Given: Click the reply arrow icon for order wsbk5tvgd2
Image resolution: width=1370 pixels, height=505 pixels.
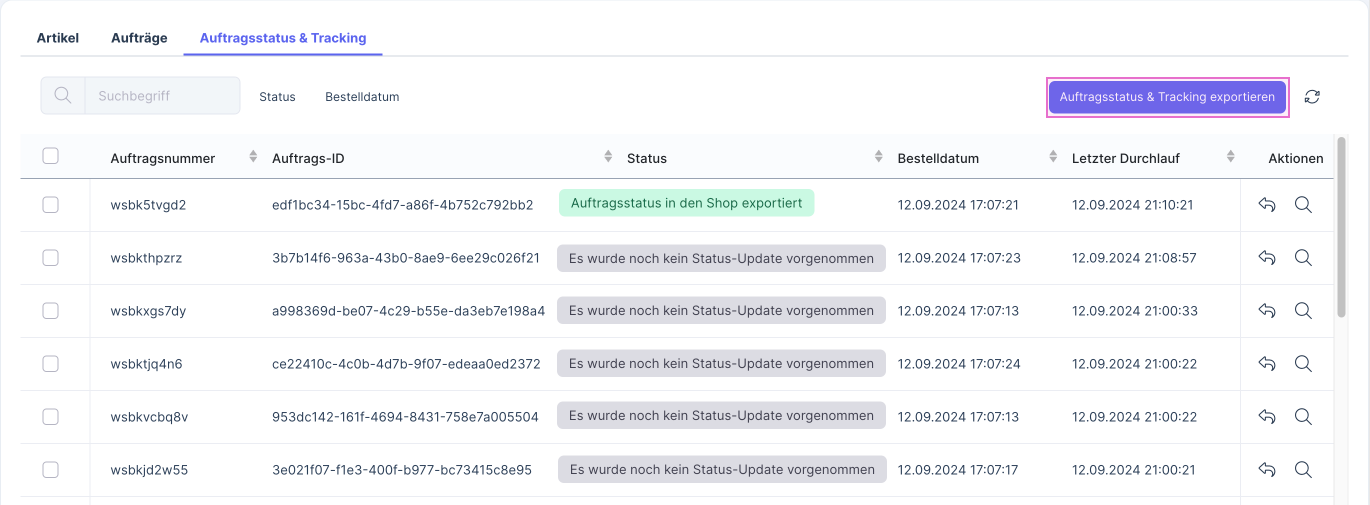Looking at the screenshot, I should pos(1267,205).
